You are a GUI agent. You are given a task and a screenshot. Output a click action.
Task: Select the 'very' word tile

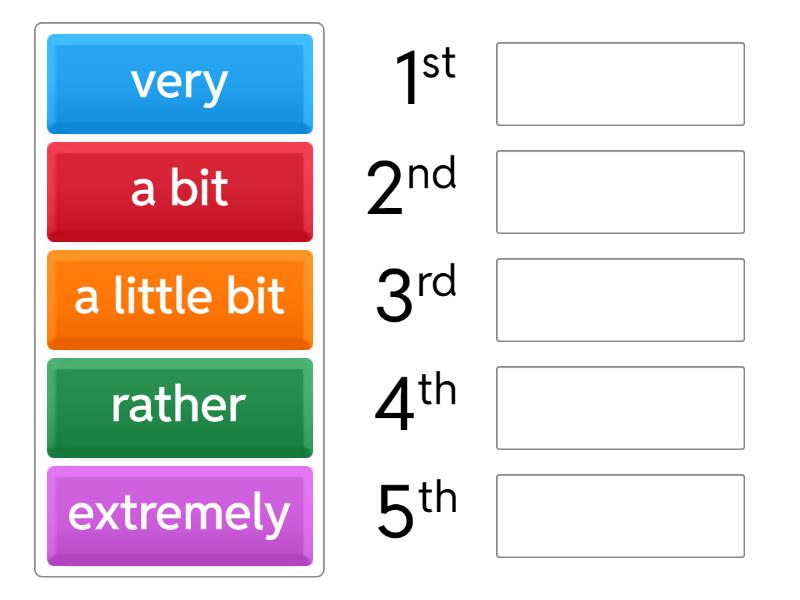[x=180, y=83]
